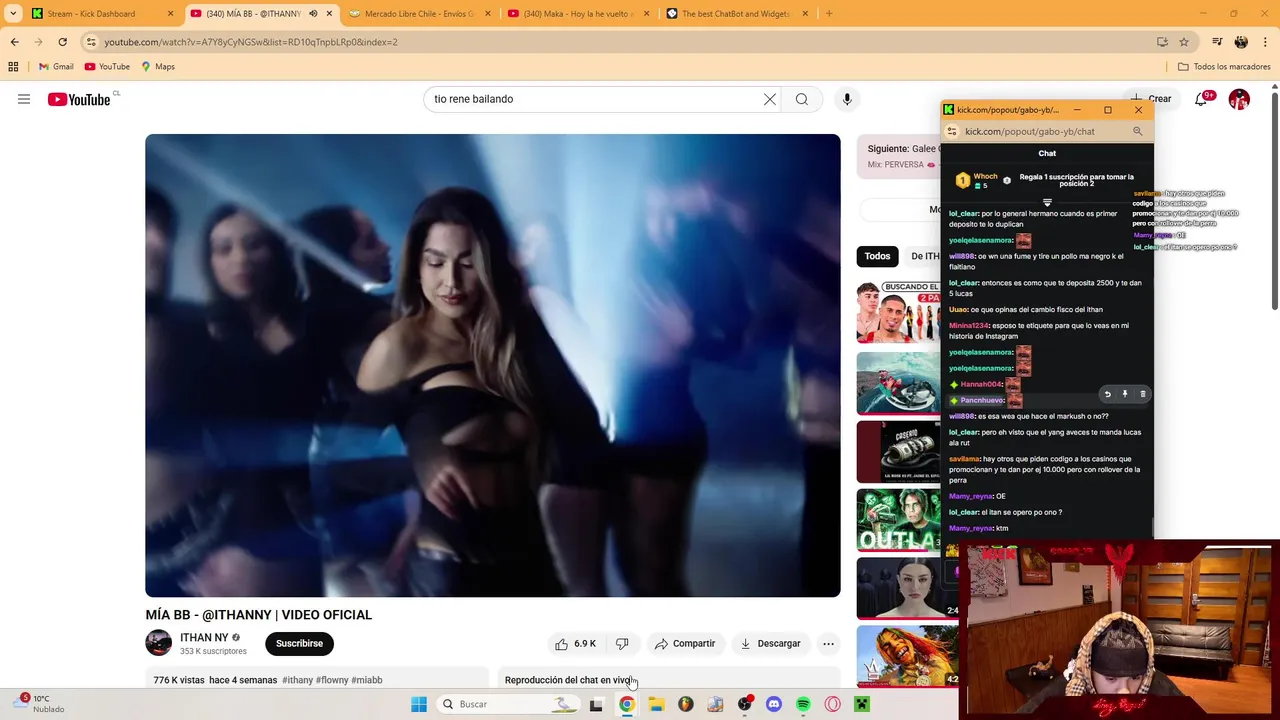1280x720 pixels.
Task: Open the YouTube account avatar menu
Action: click(1239, 99)
